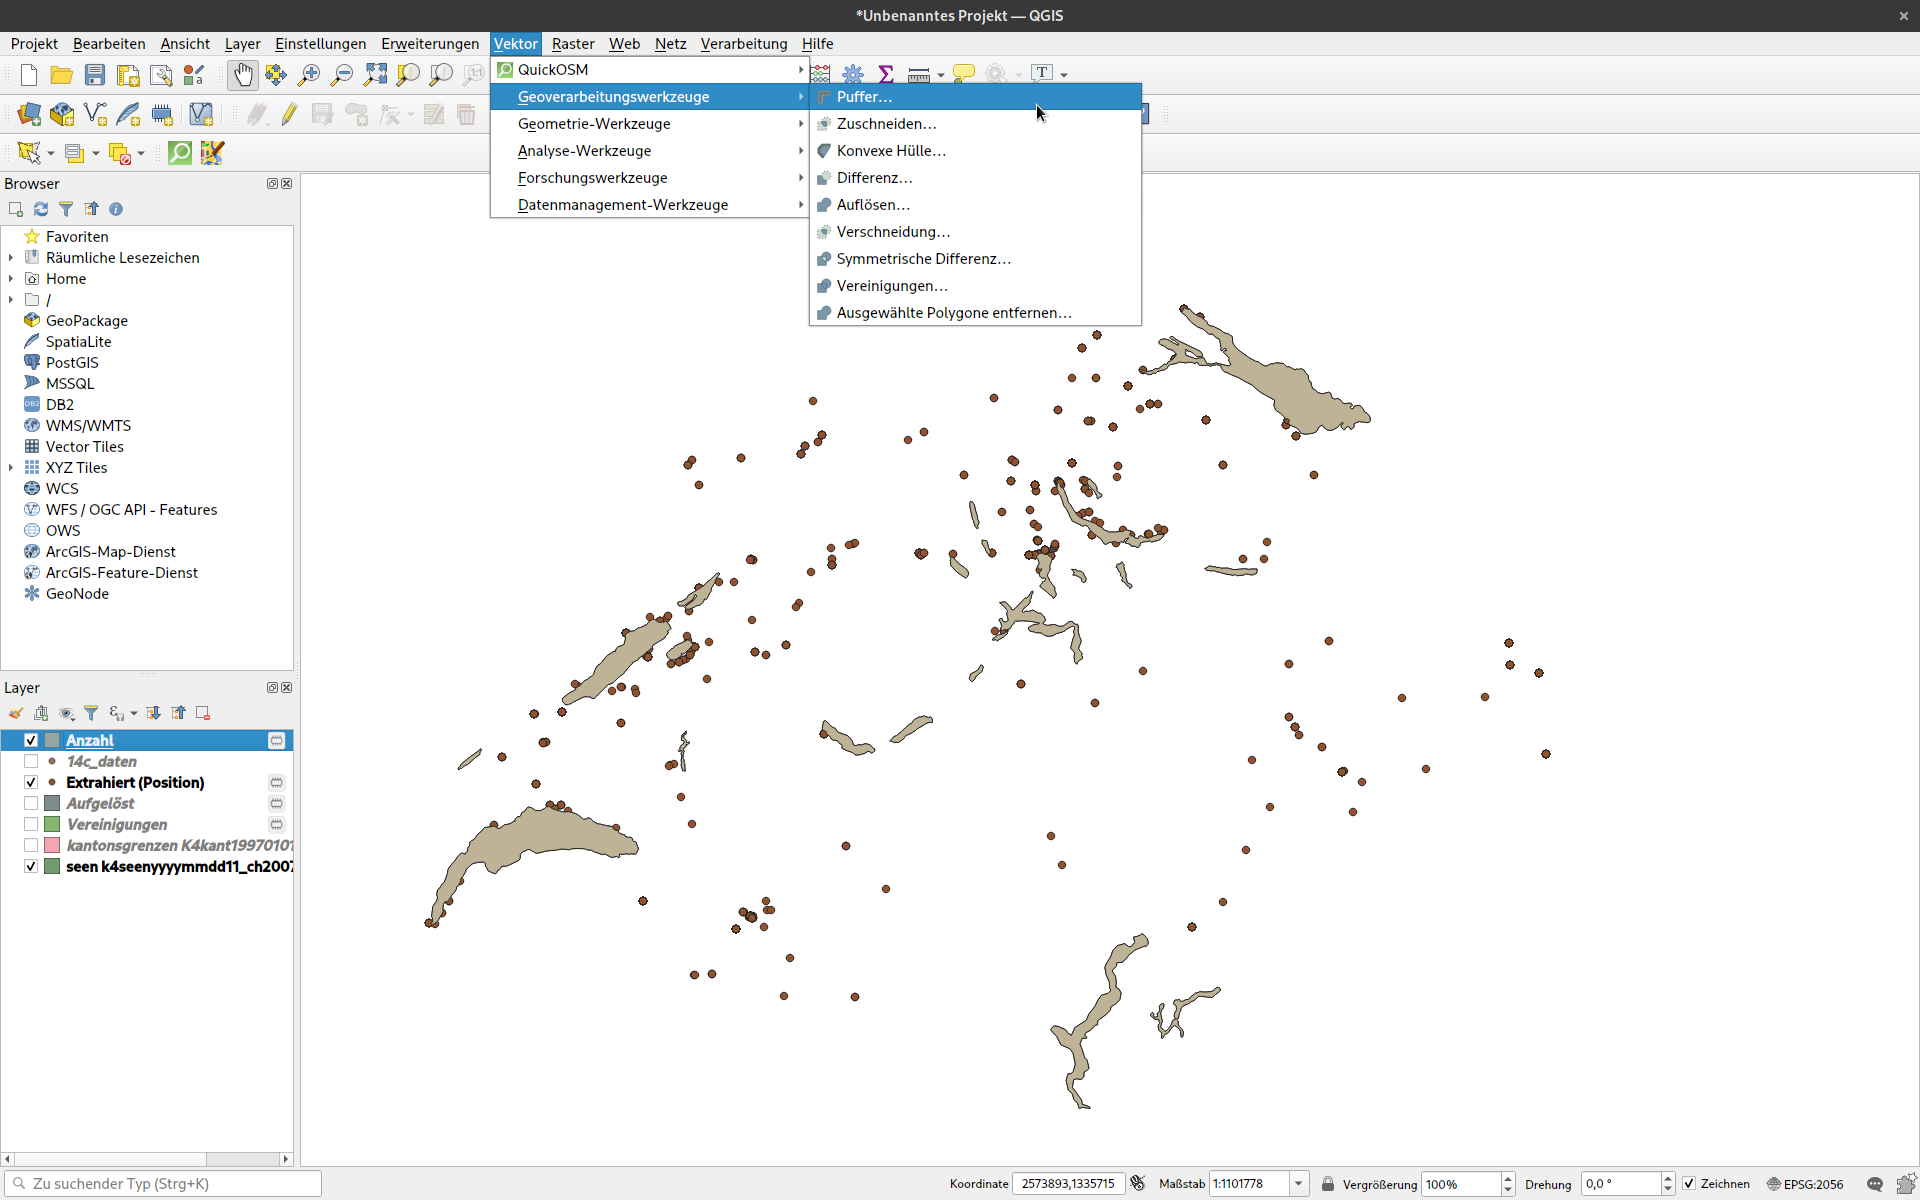The width and height of the screenshot is (1920, 1200).
Task: Toggle editing with the yellow pencil icon
Action: tap(289, 114)
